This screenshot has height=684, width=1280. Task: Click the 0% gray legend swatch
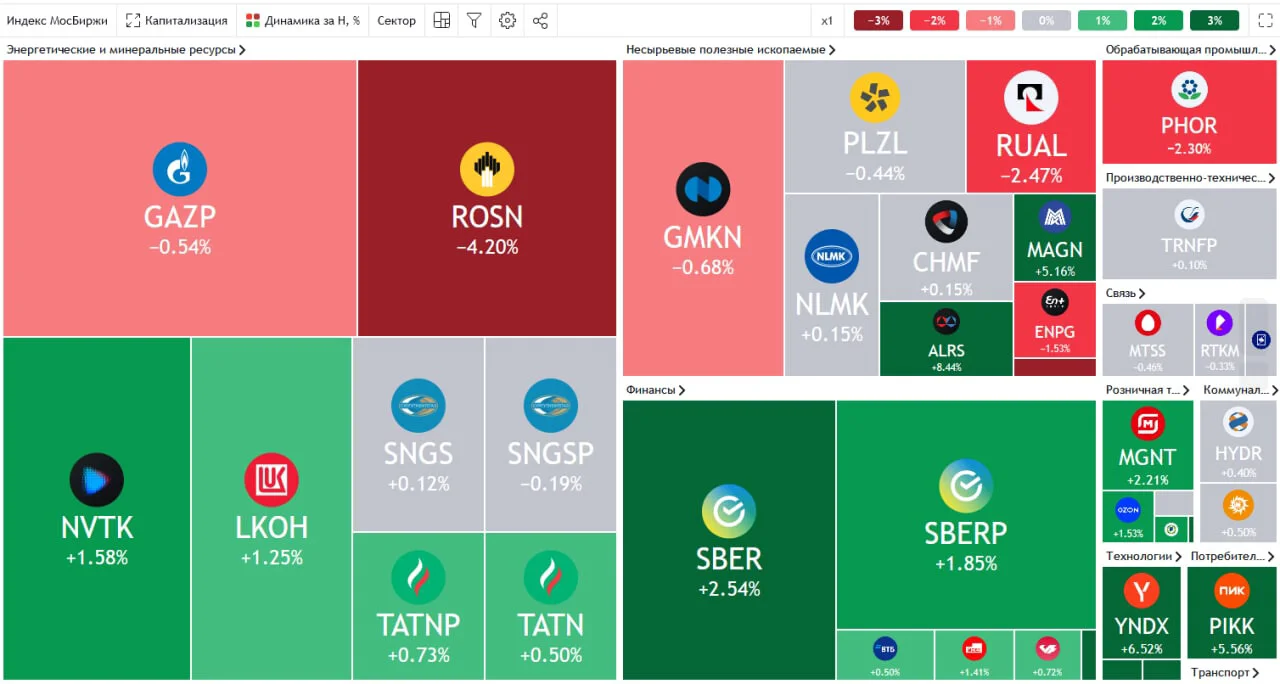coord(1046,20)
